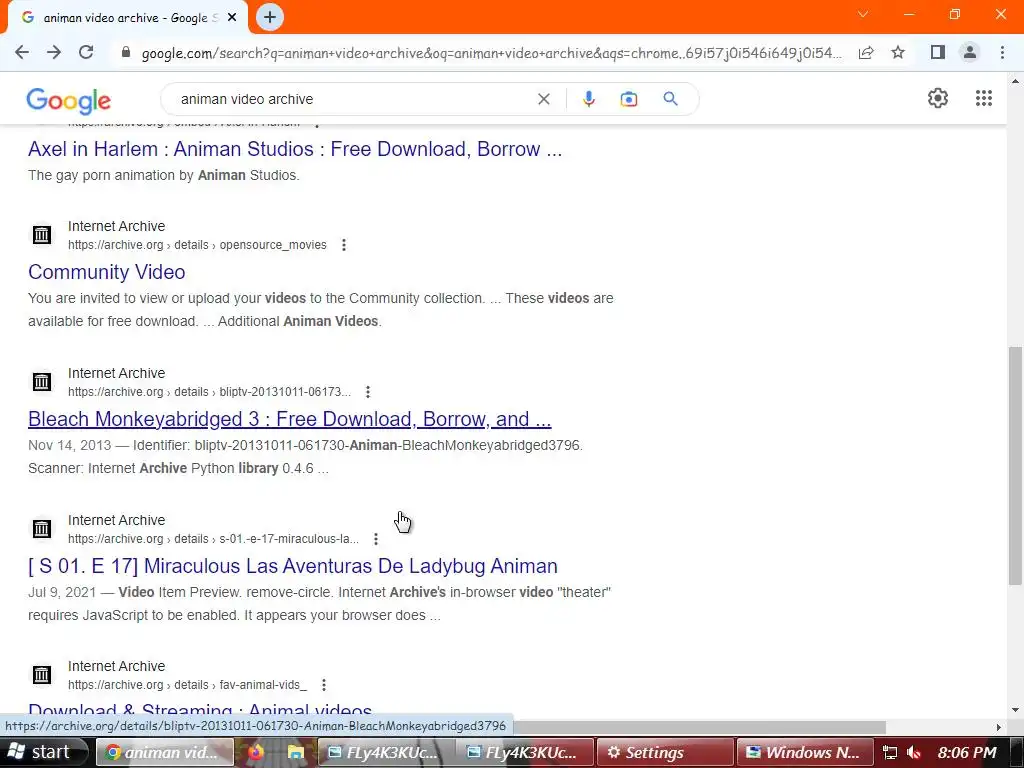Open the file explorer folder taskbar icon
This screenshot has height=768, width=1024.
click(296, 752)
